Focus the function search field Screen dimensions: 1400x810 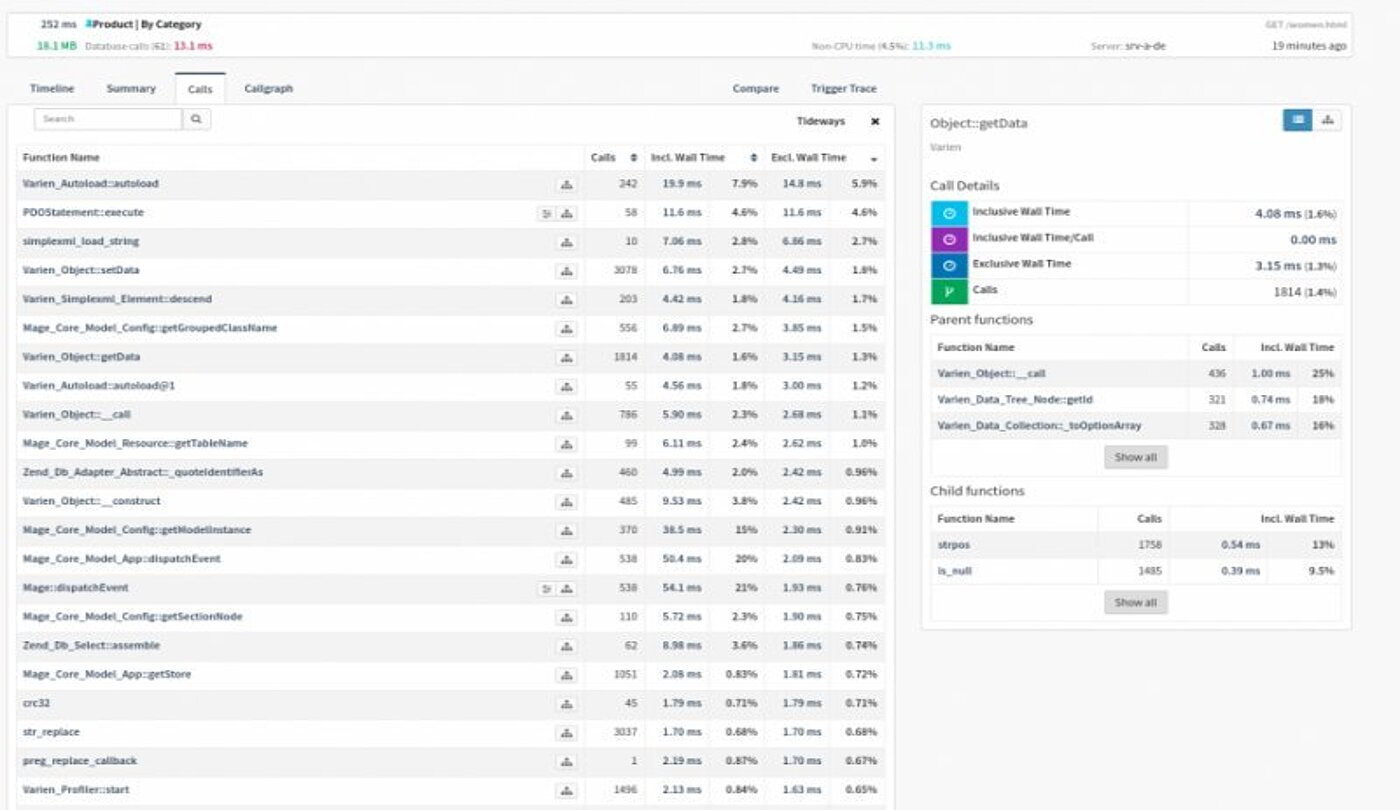coord(108,119)
